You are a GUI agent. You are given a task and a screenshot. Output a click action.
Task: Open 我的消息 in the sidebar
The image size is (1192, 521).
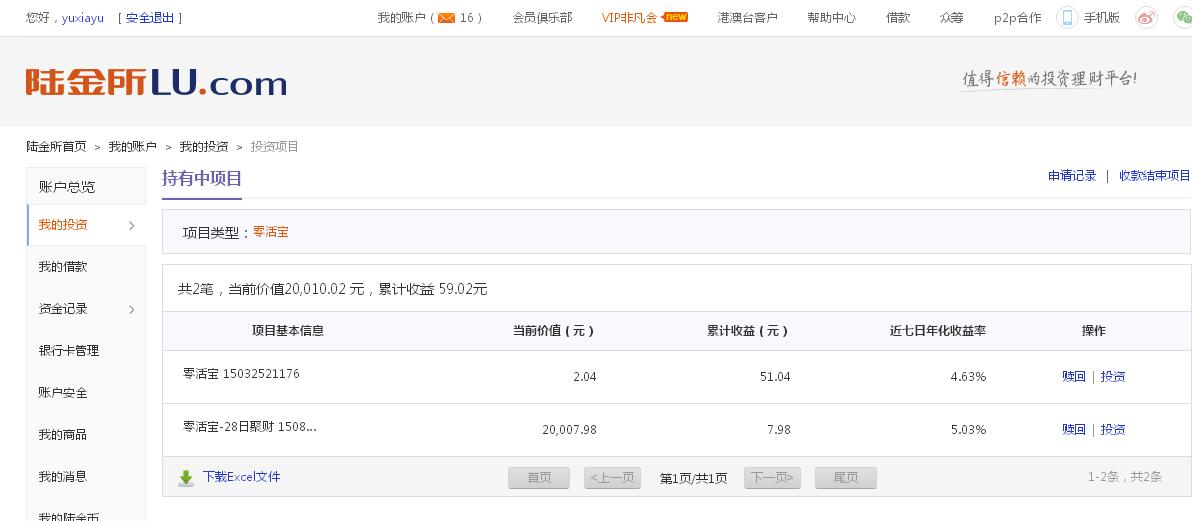[x=63, y=476]
